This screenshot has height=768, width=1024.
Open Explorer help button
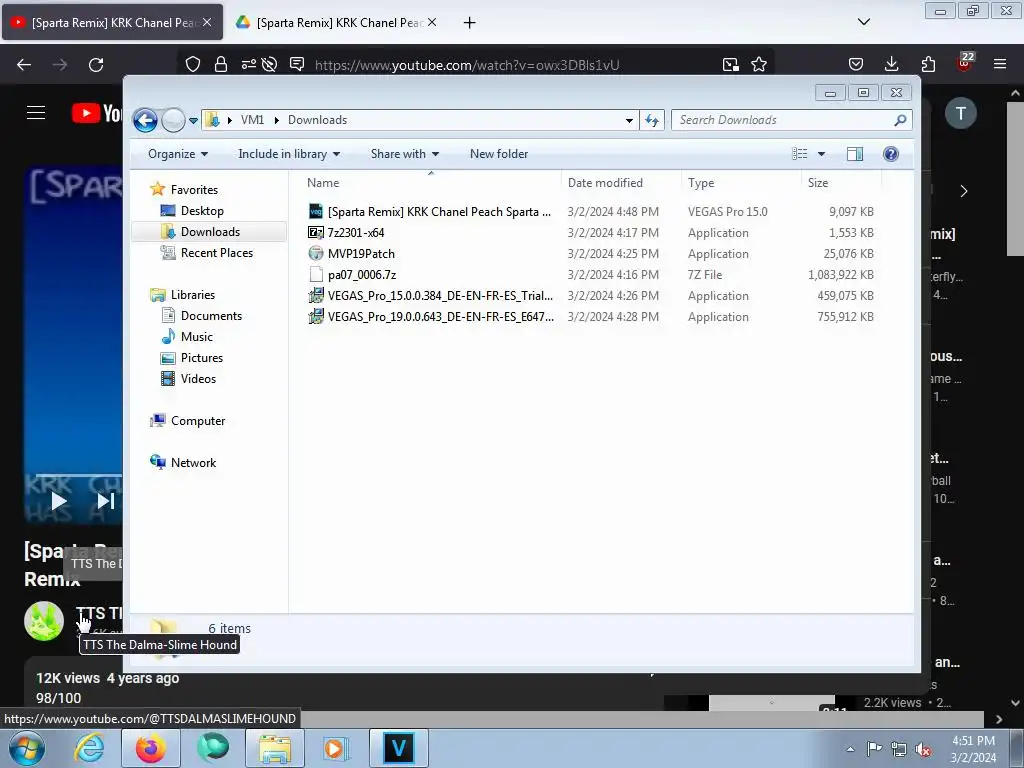tap(891, 154)
